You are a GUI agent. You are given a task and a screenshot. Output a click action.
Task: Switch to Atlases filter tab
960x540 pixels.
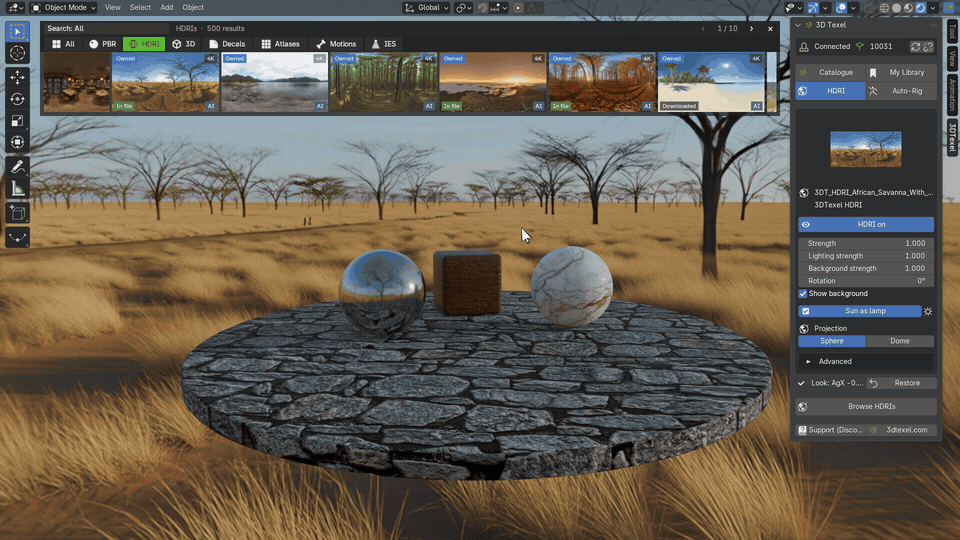click(x=280, y=44)
